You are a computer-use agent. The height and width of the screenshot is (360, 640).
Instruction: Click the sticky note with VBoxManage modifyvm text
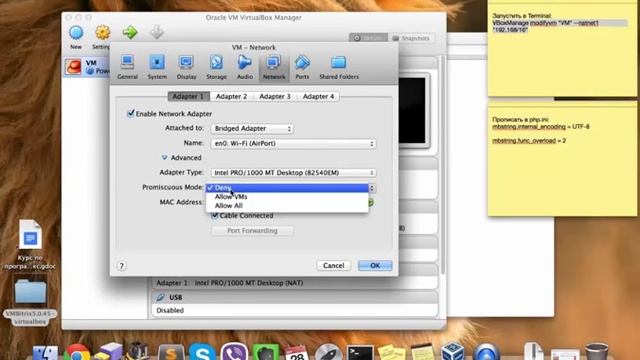click(562, 49)
